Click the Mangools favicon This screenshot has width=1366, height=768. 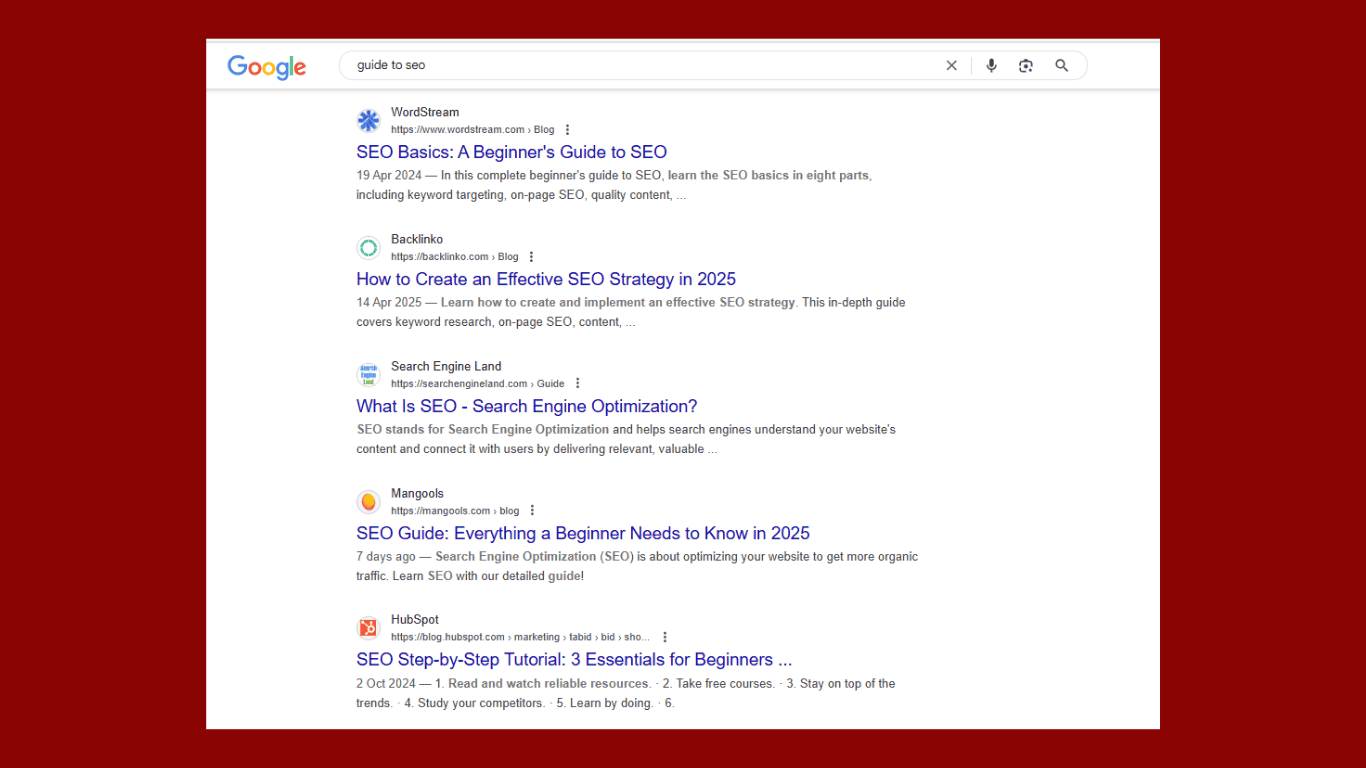click(369, 502)
